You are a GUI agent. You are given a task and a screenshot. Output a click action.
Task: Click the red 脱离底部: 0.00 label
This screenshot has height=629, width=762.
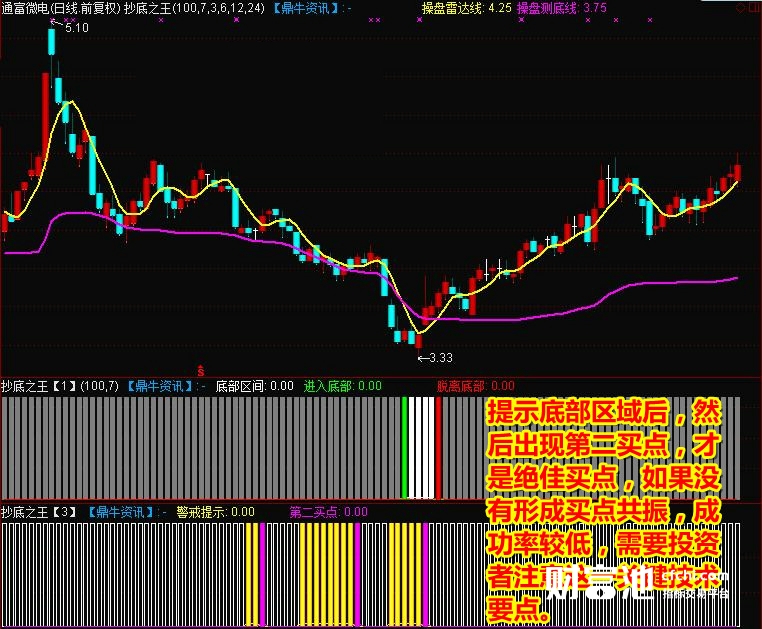tap(475, 386)
